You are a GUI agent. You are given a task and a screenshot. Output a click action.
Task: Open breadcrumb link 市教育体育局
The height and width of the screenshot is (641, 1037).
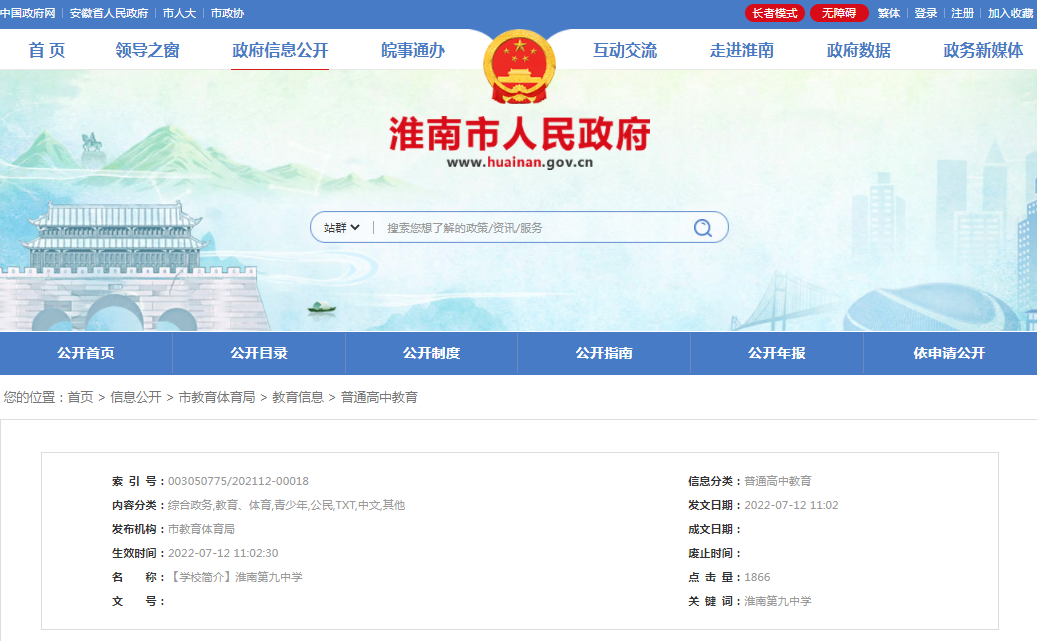click(x=218, y=396)
